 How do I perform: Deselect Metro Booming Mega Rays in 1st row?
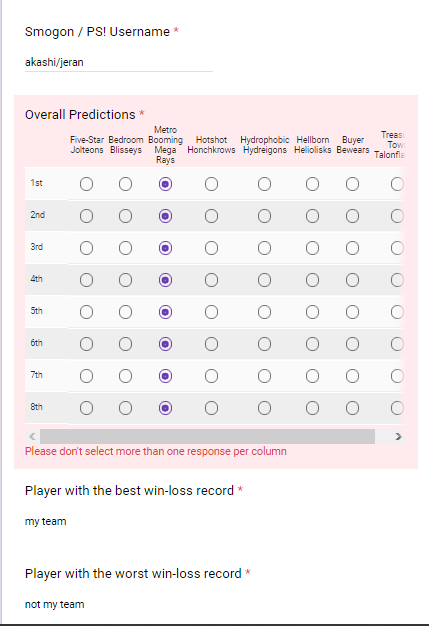[165, 184]
